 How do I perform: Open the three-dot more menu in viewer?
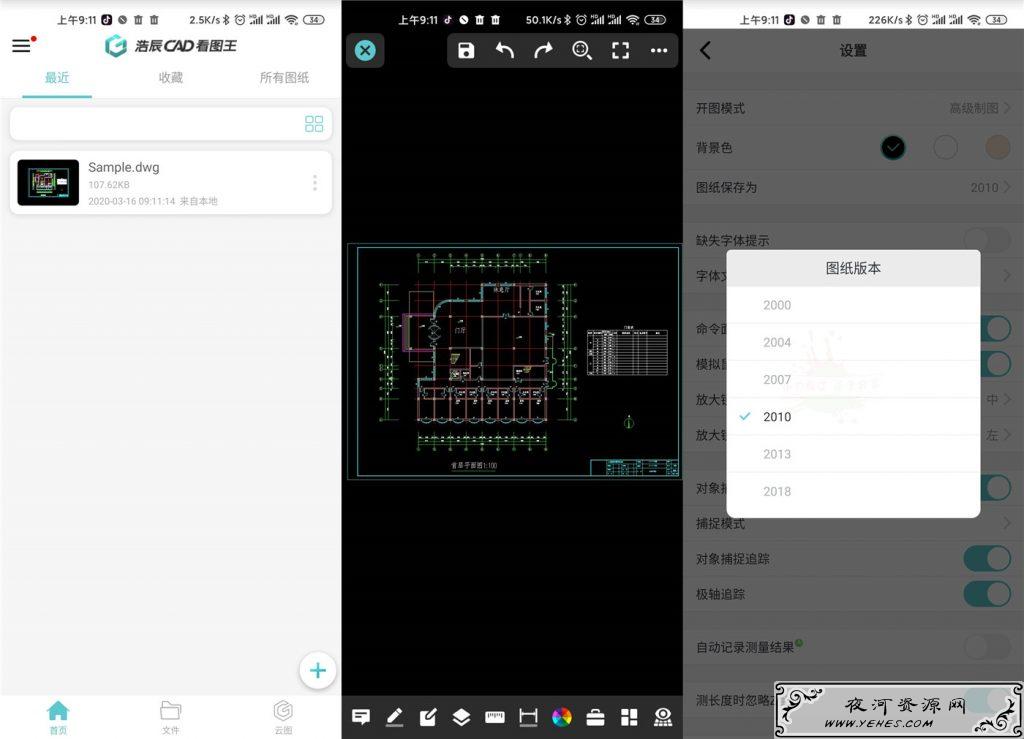point(659,50)
